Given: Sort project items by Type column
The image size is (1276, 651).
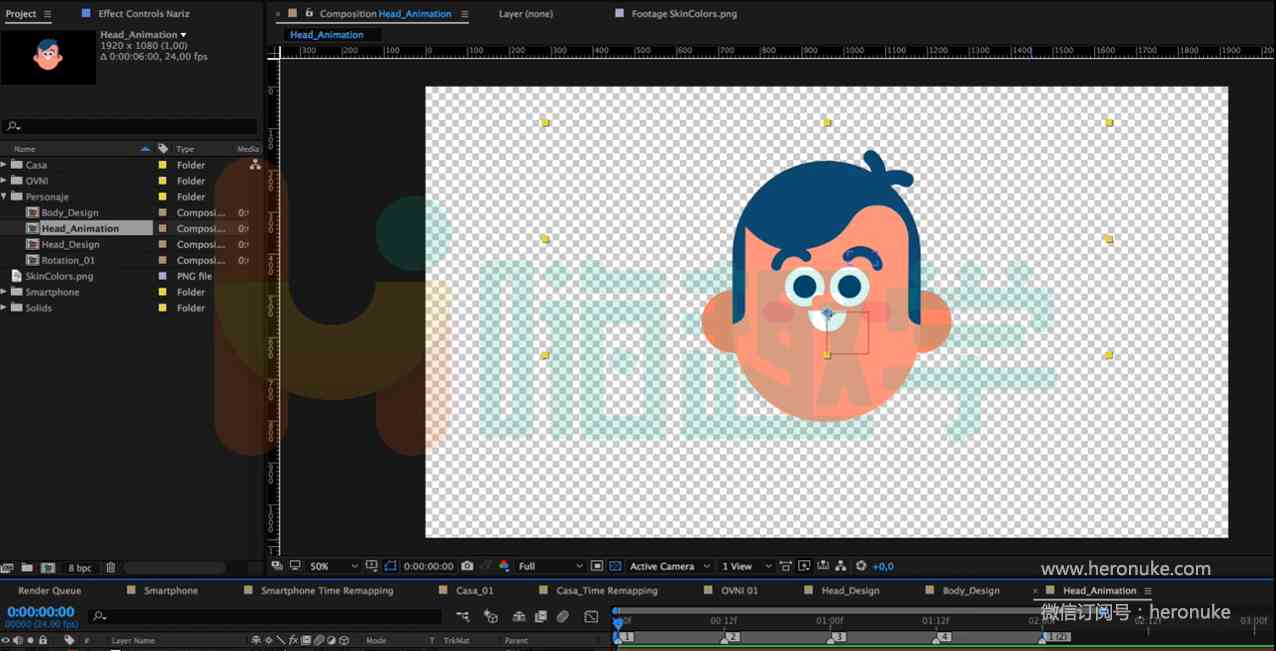Looking at the screenshot, I should pos(185,149).
